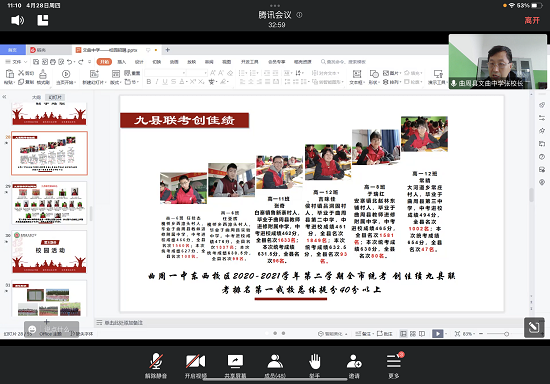
Task: Select the 插入 ribbon tab
Action: point(122,62)
